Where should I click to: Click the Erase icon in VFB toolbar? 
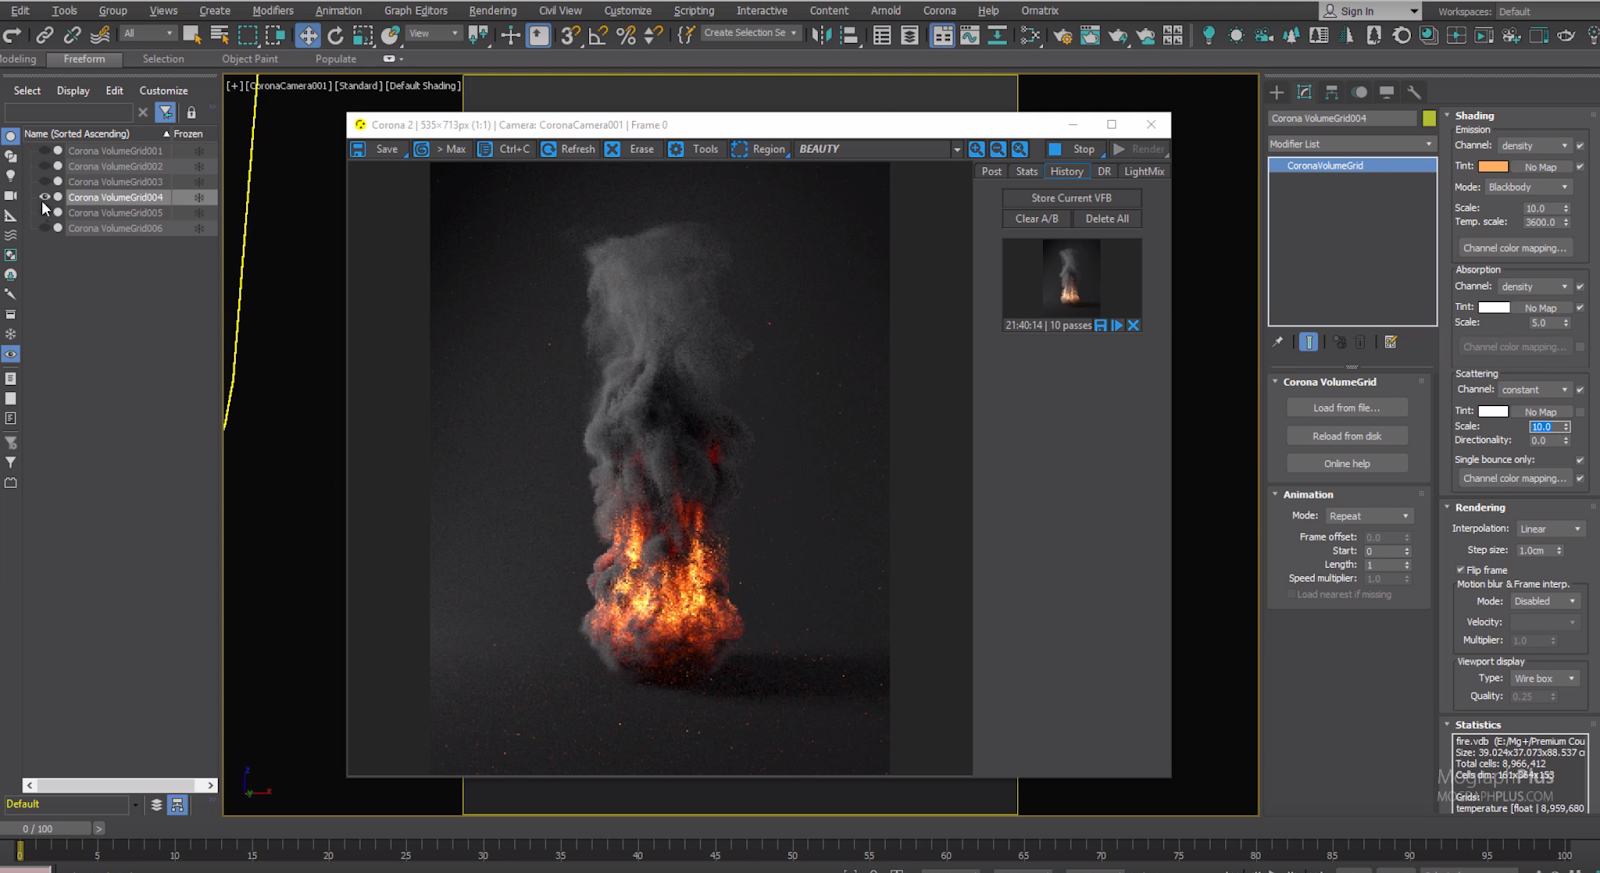coord(613,149)
